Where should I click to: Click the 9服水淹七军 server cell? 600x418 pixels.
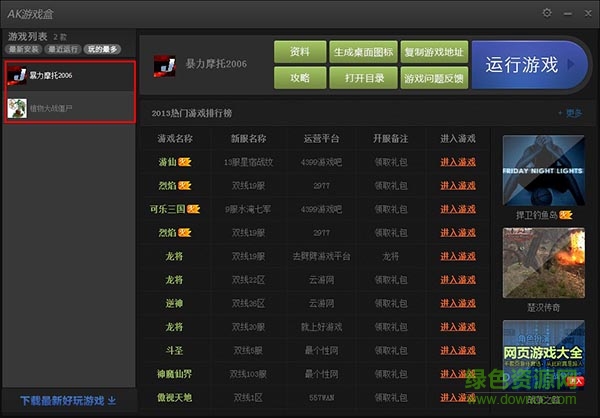(x=248, y=209)
